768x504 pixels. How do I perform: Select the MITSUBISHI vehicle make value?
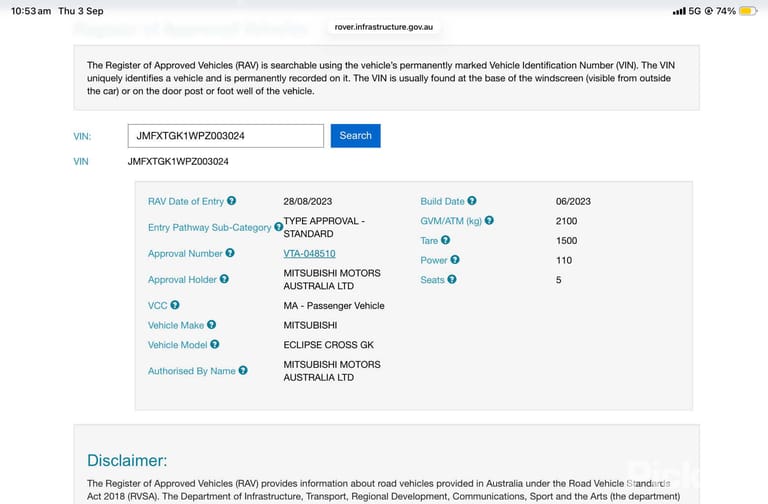[310, 325]
